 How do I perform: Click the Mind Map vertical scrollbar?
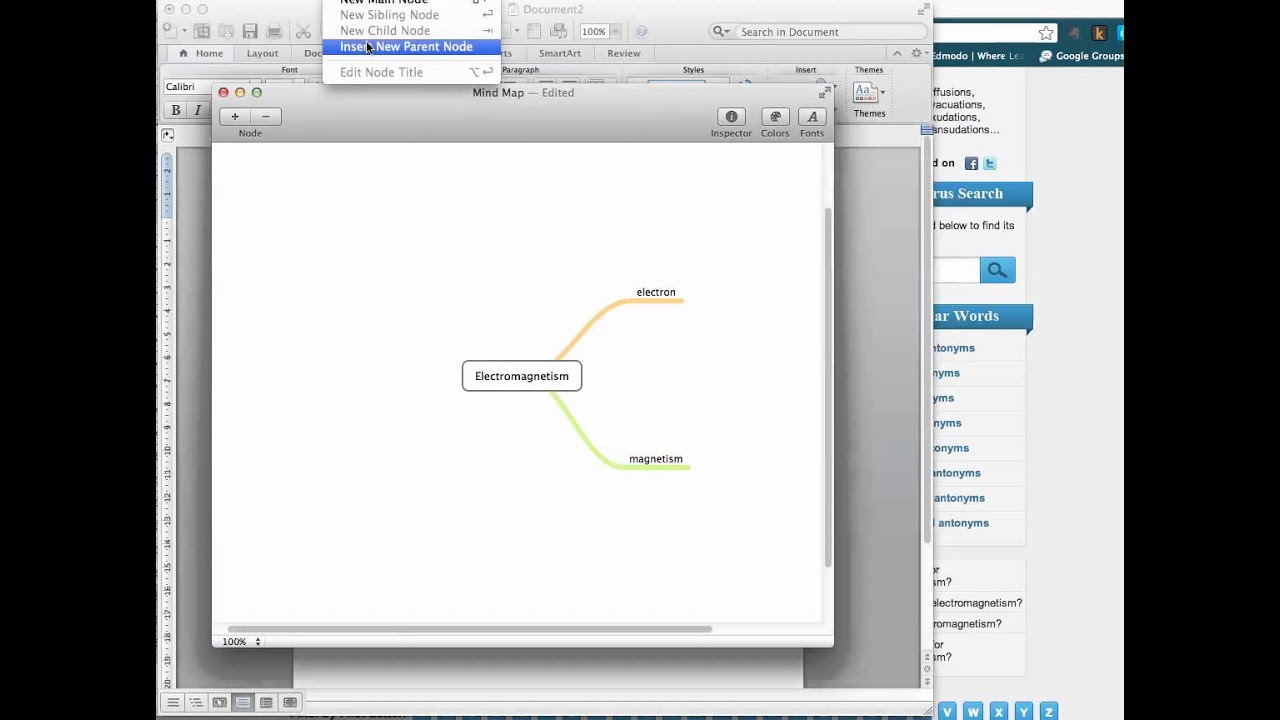coord(827,388)
